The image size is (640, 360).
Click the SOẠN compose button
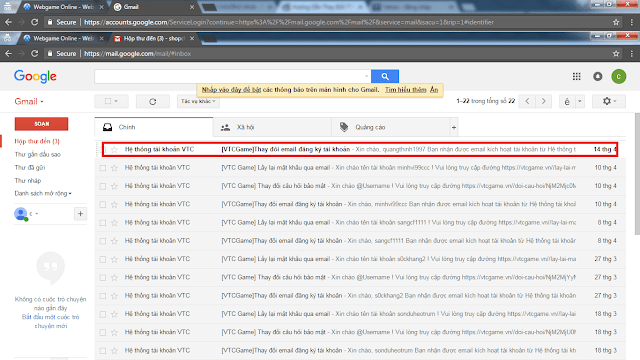[41, 124]
